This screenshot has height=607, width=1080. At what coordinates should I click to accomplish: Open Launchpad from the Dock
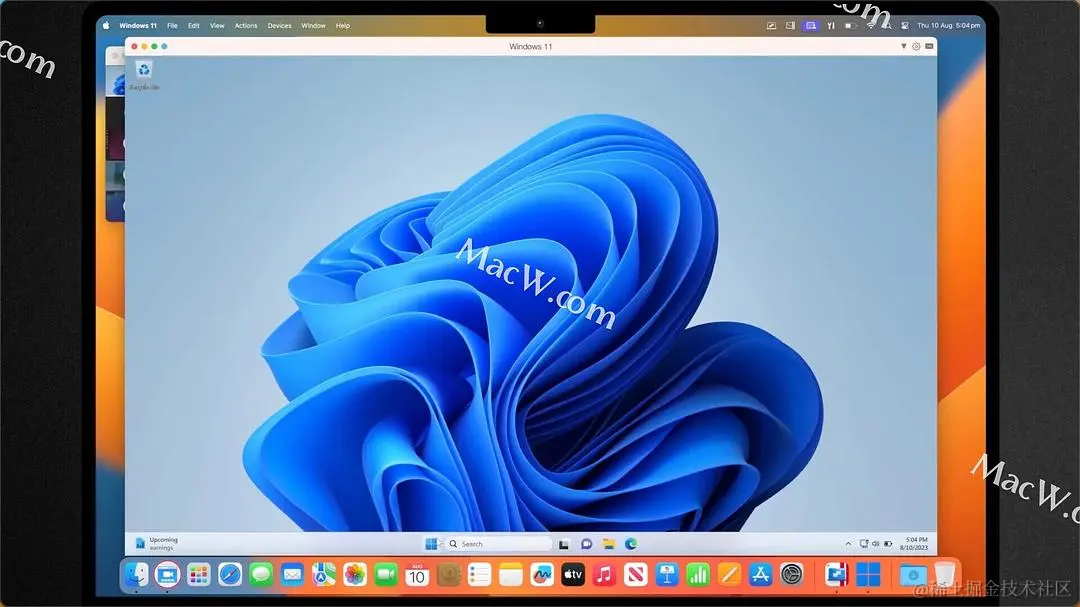[x=198, y=574]
